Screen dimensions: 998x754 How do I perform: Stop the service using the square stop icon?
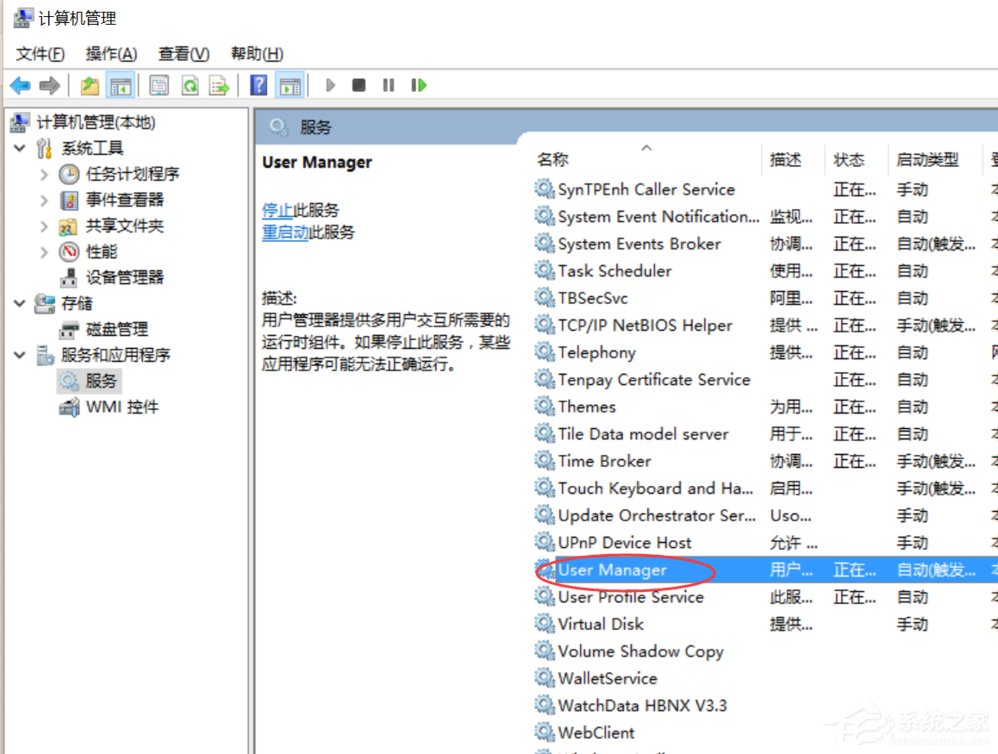coord(358,85)
